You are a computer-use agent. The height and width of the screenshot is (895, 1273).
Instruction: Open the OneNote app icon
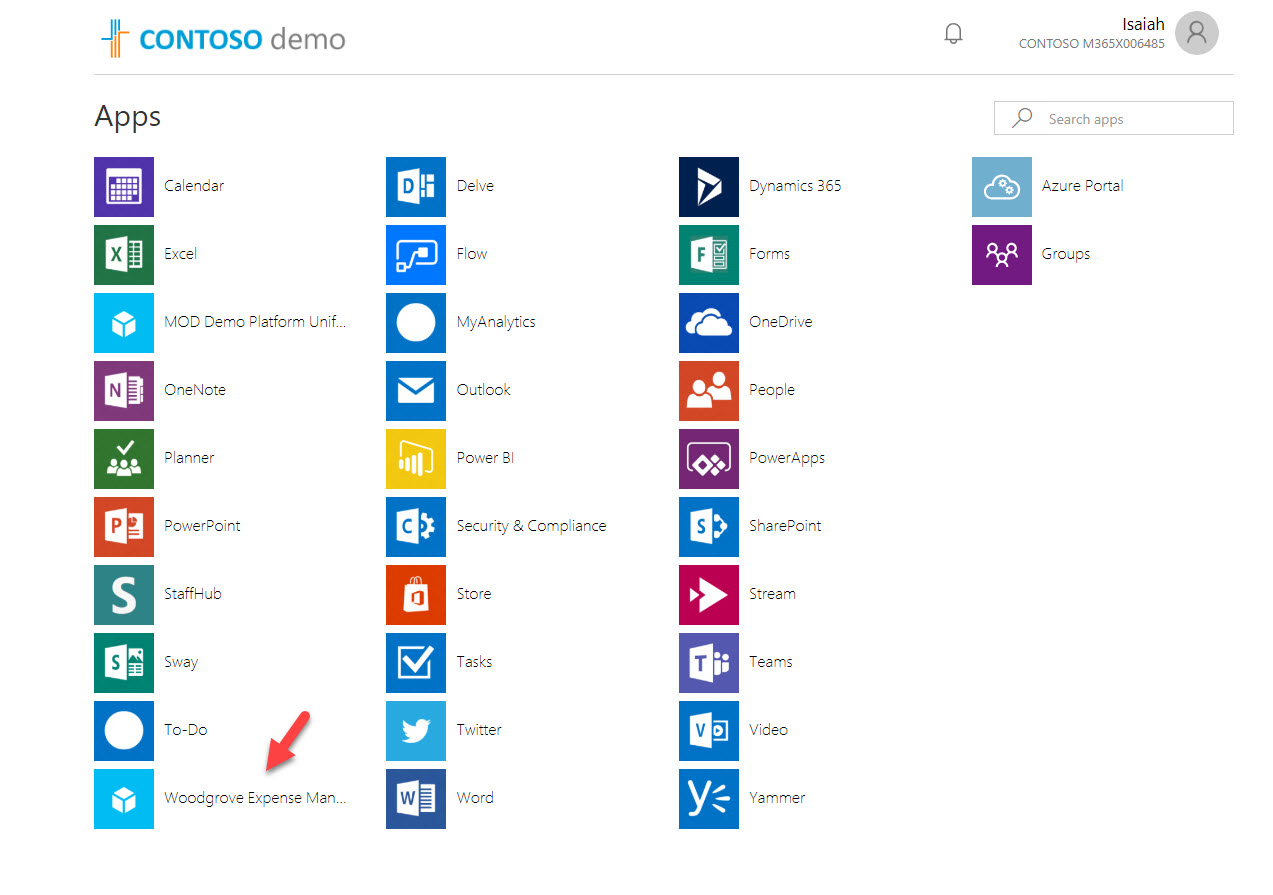(x=124, y=390)
